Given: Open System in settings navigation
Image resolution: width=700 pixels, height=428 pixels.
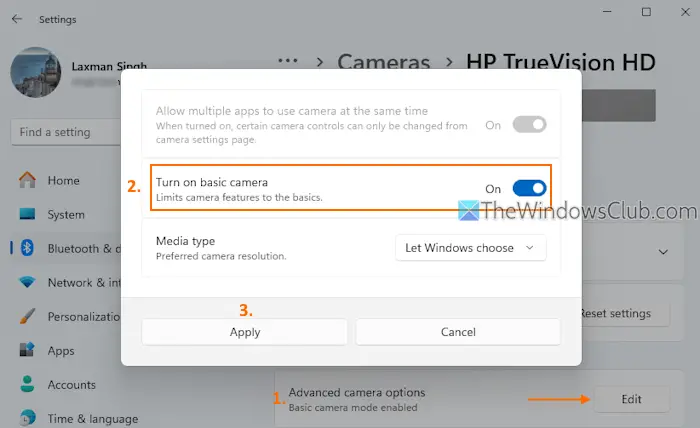Looking at the screenshot, I should click(66, 215).
